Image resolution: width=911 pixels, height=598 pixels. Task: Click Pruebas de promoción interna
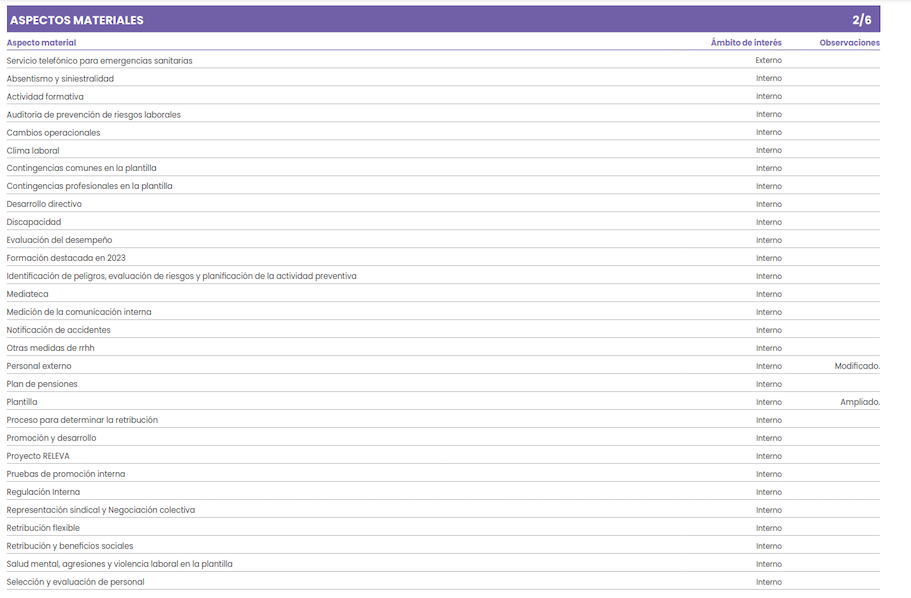coord(66,474)
